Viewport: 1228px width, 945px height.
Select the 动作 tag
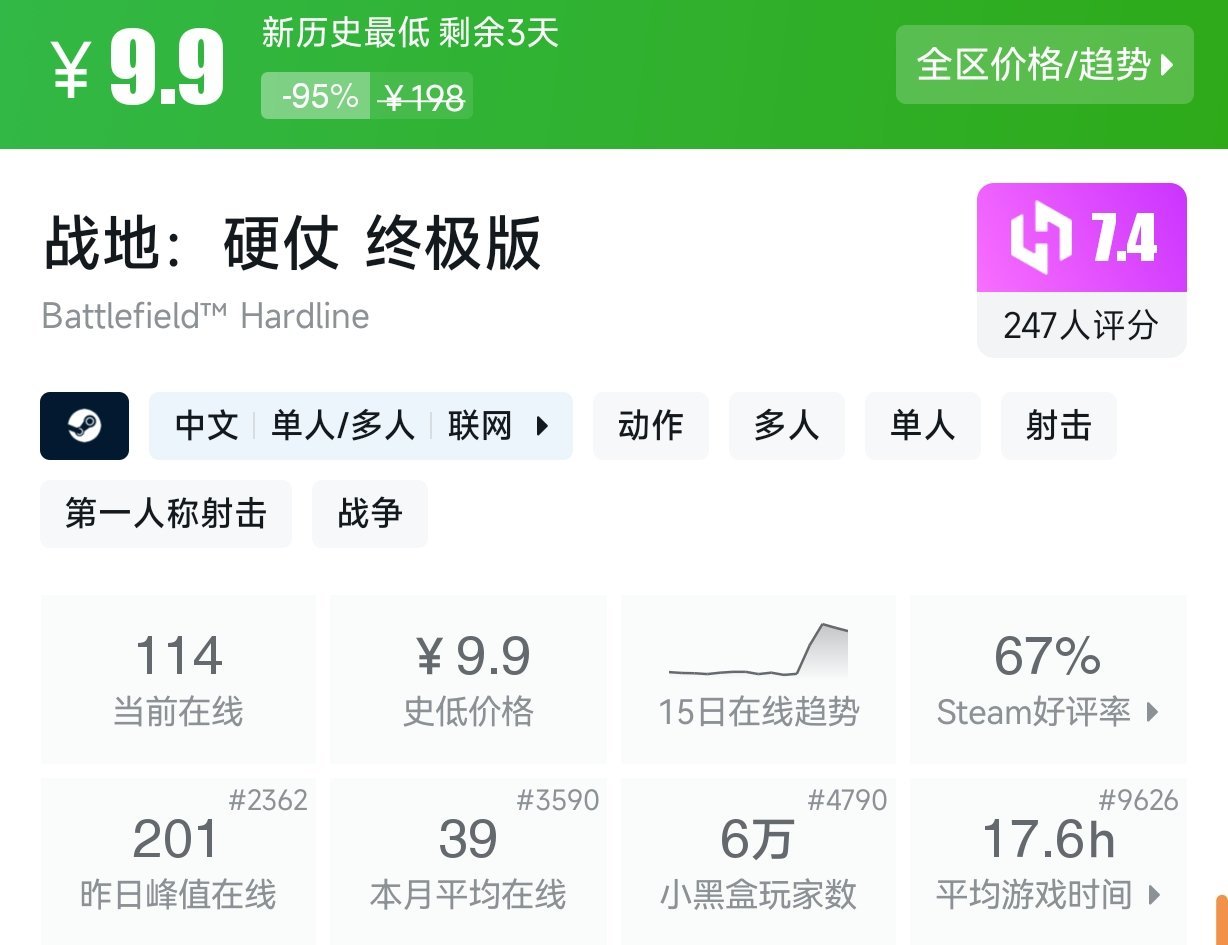(651, 426)
